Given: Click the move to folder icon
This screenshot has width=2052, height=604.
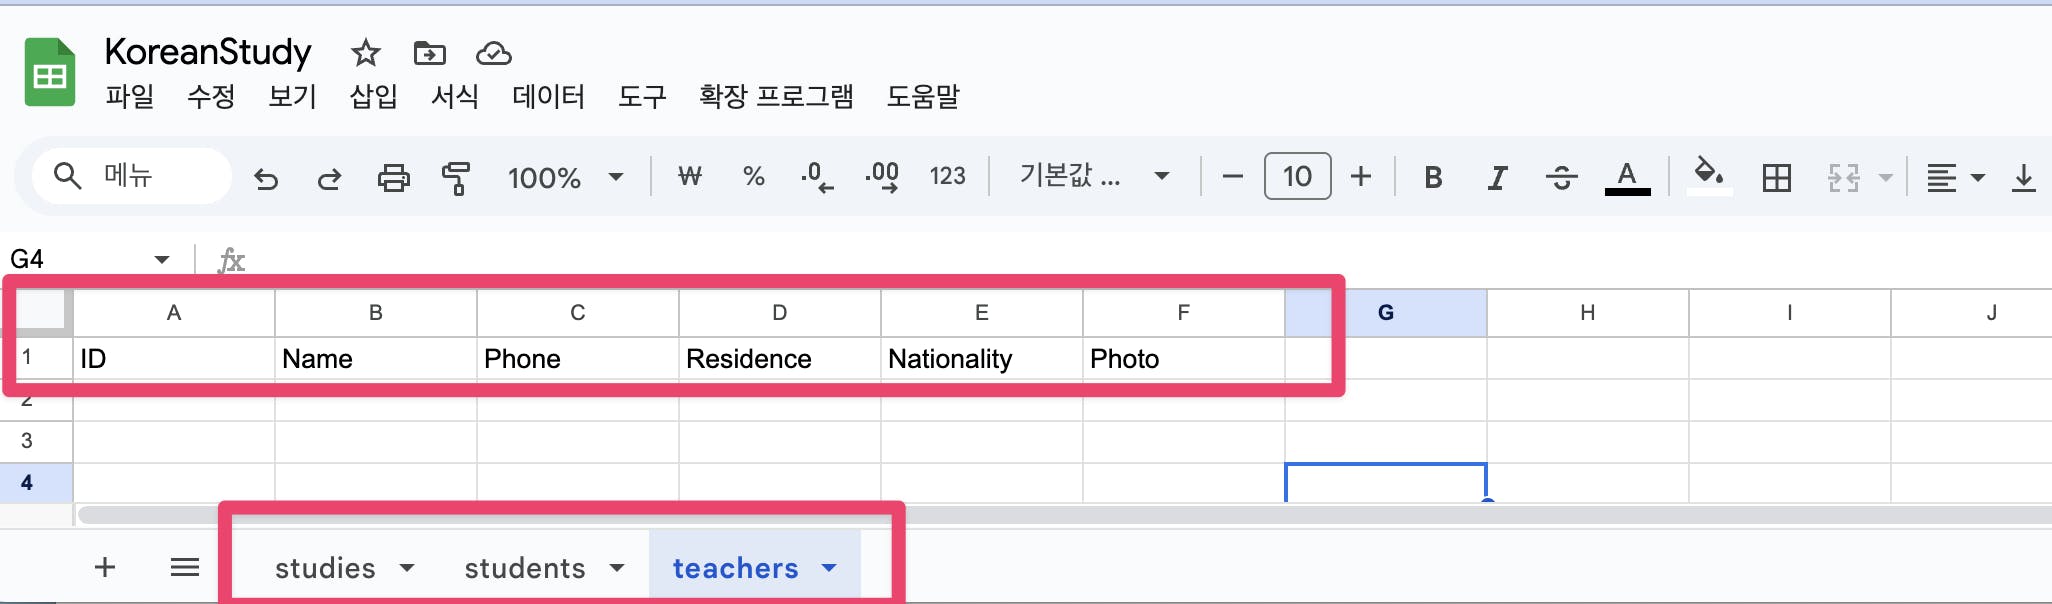Looking at the screenshot, I should click(429, 53).
